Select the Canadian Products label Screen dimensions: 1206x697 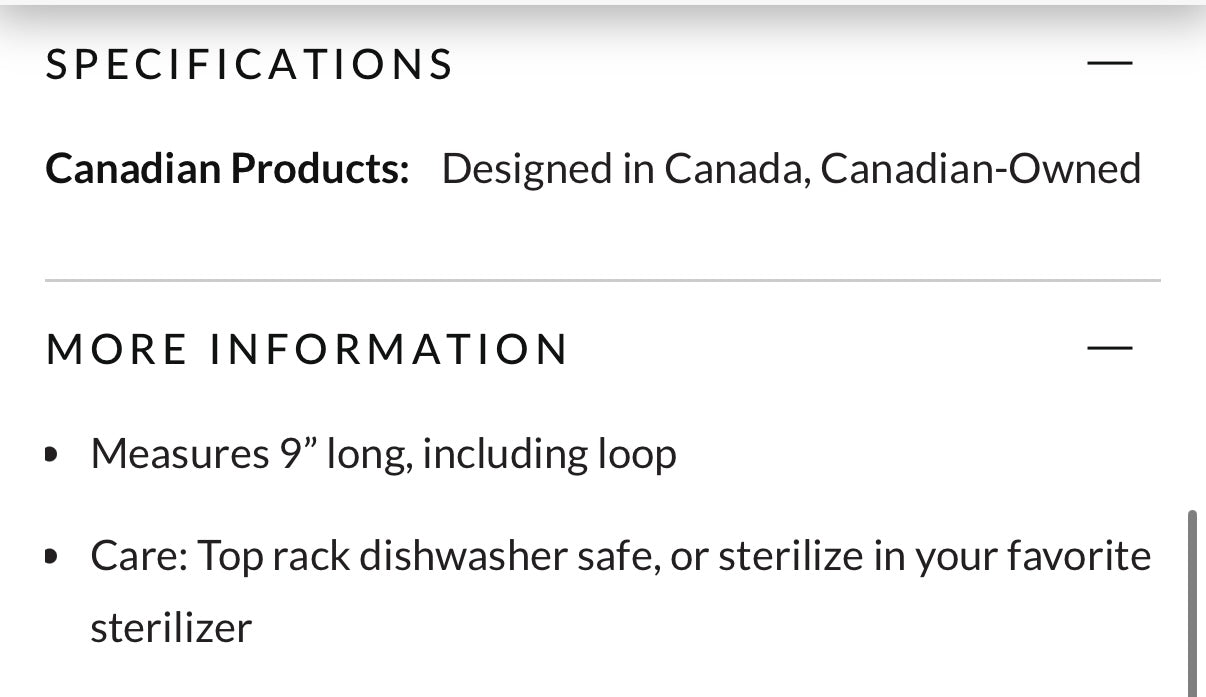(x=227, y=169)
